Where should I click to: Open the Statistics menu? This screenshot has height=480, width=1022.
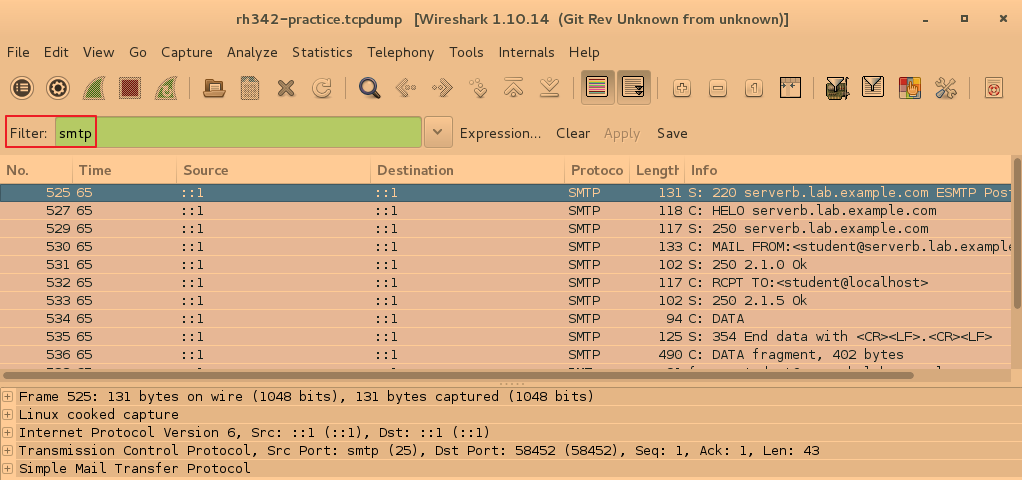[322, 52]
